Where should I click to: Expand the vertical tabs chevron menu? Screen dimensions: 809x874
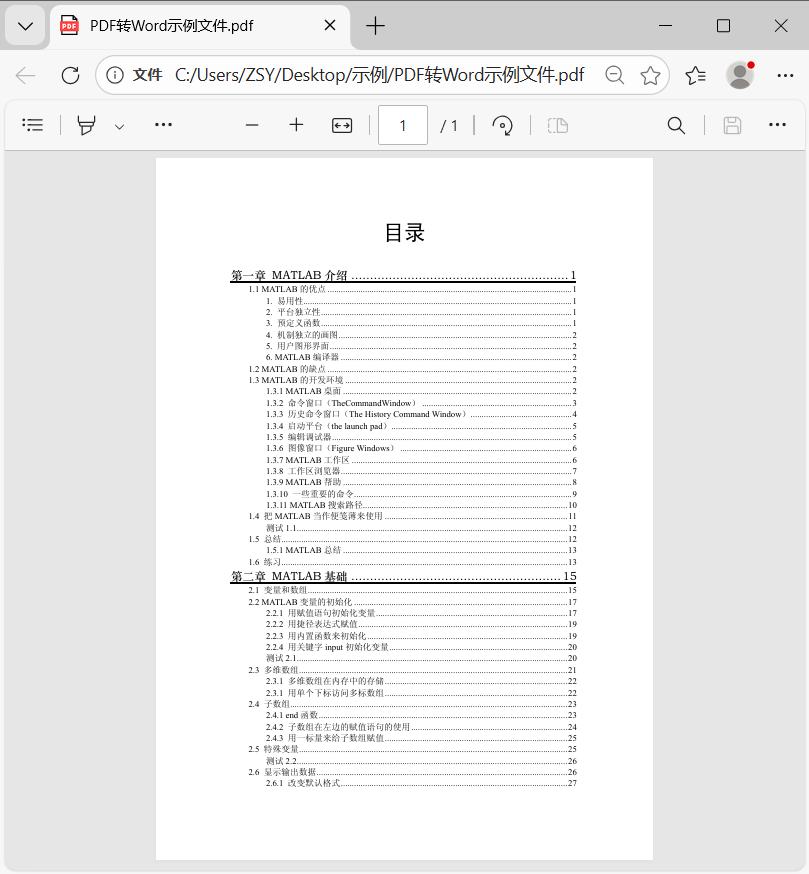coord(24,25)
